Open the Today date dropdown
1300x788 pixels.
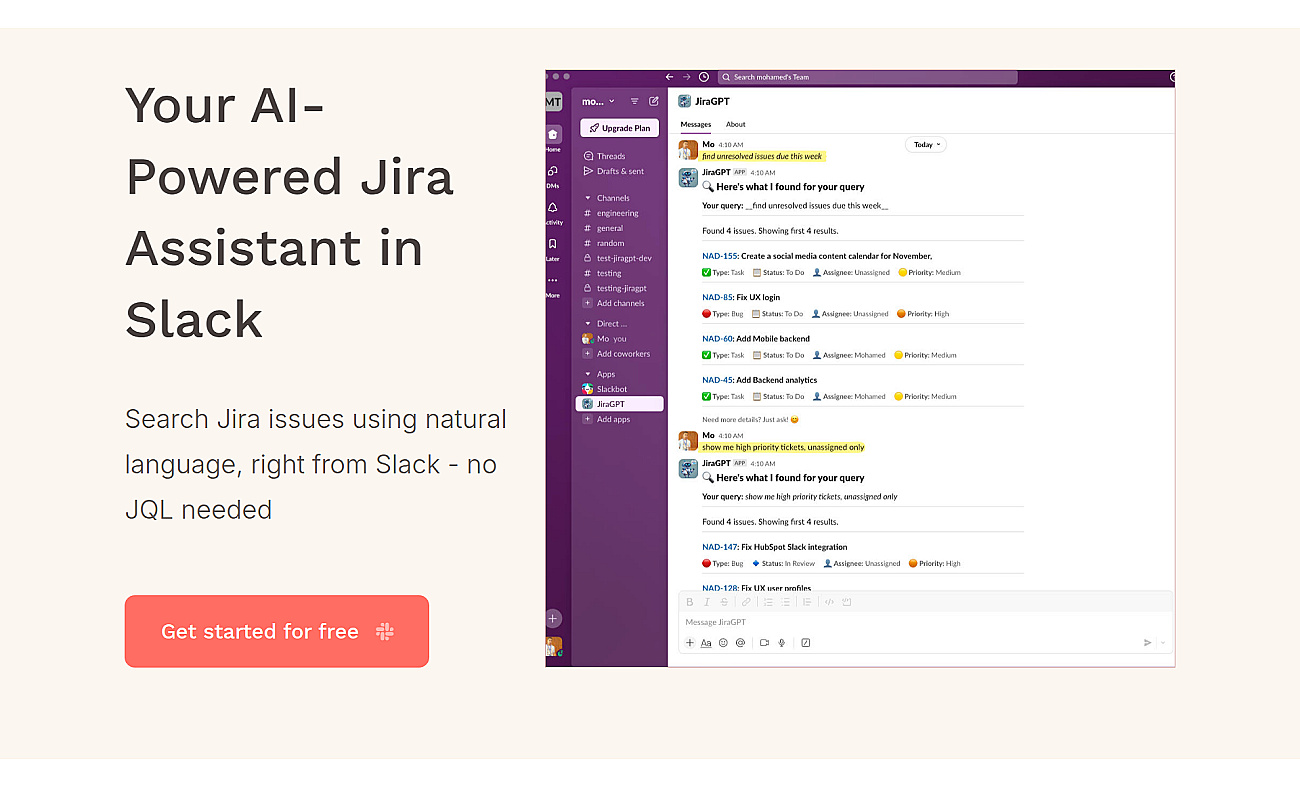[926, 145]
